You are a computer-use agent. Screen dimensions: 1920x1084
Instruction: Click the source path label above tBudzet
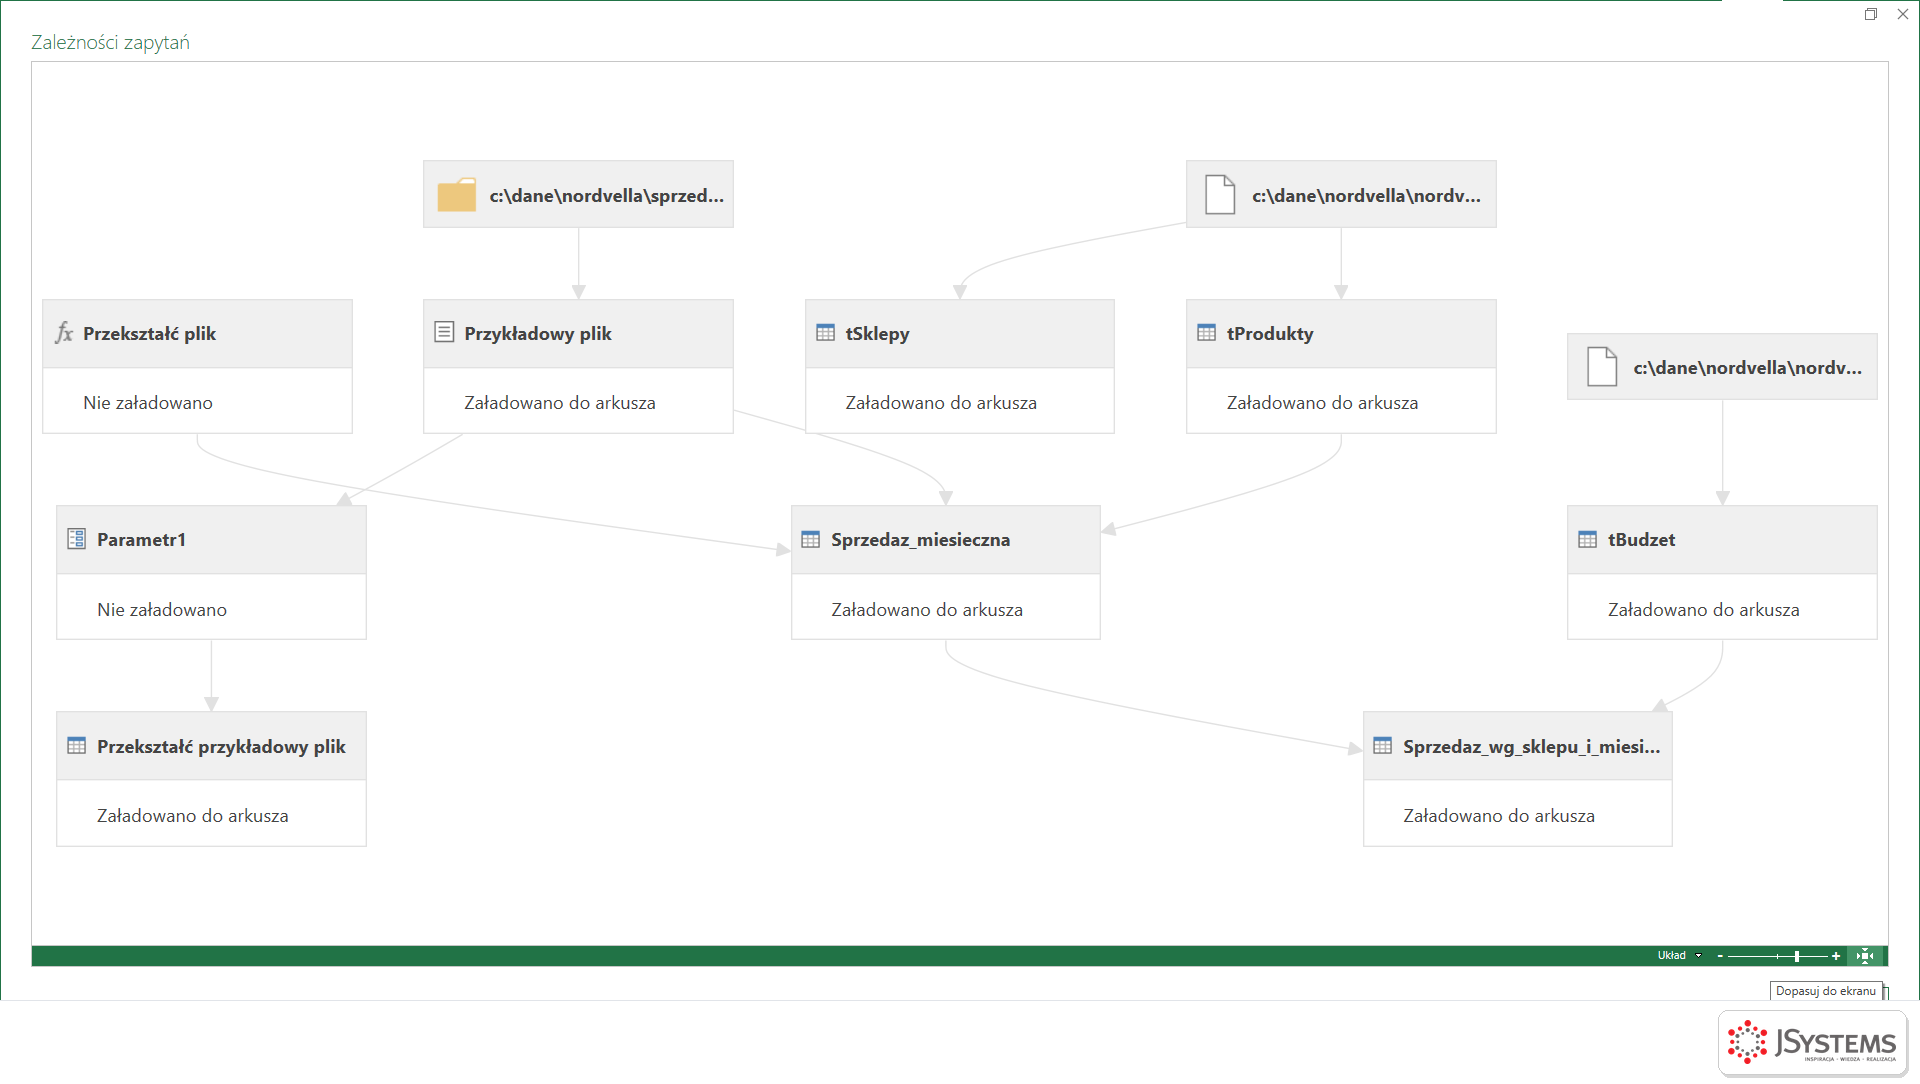click(1748, 368)
